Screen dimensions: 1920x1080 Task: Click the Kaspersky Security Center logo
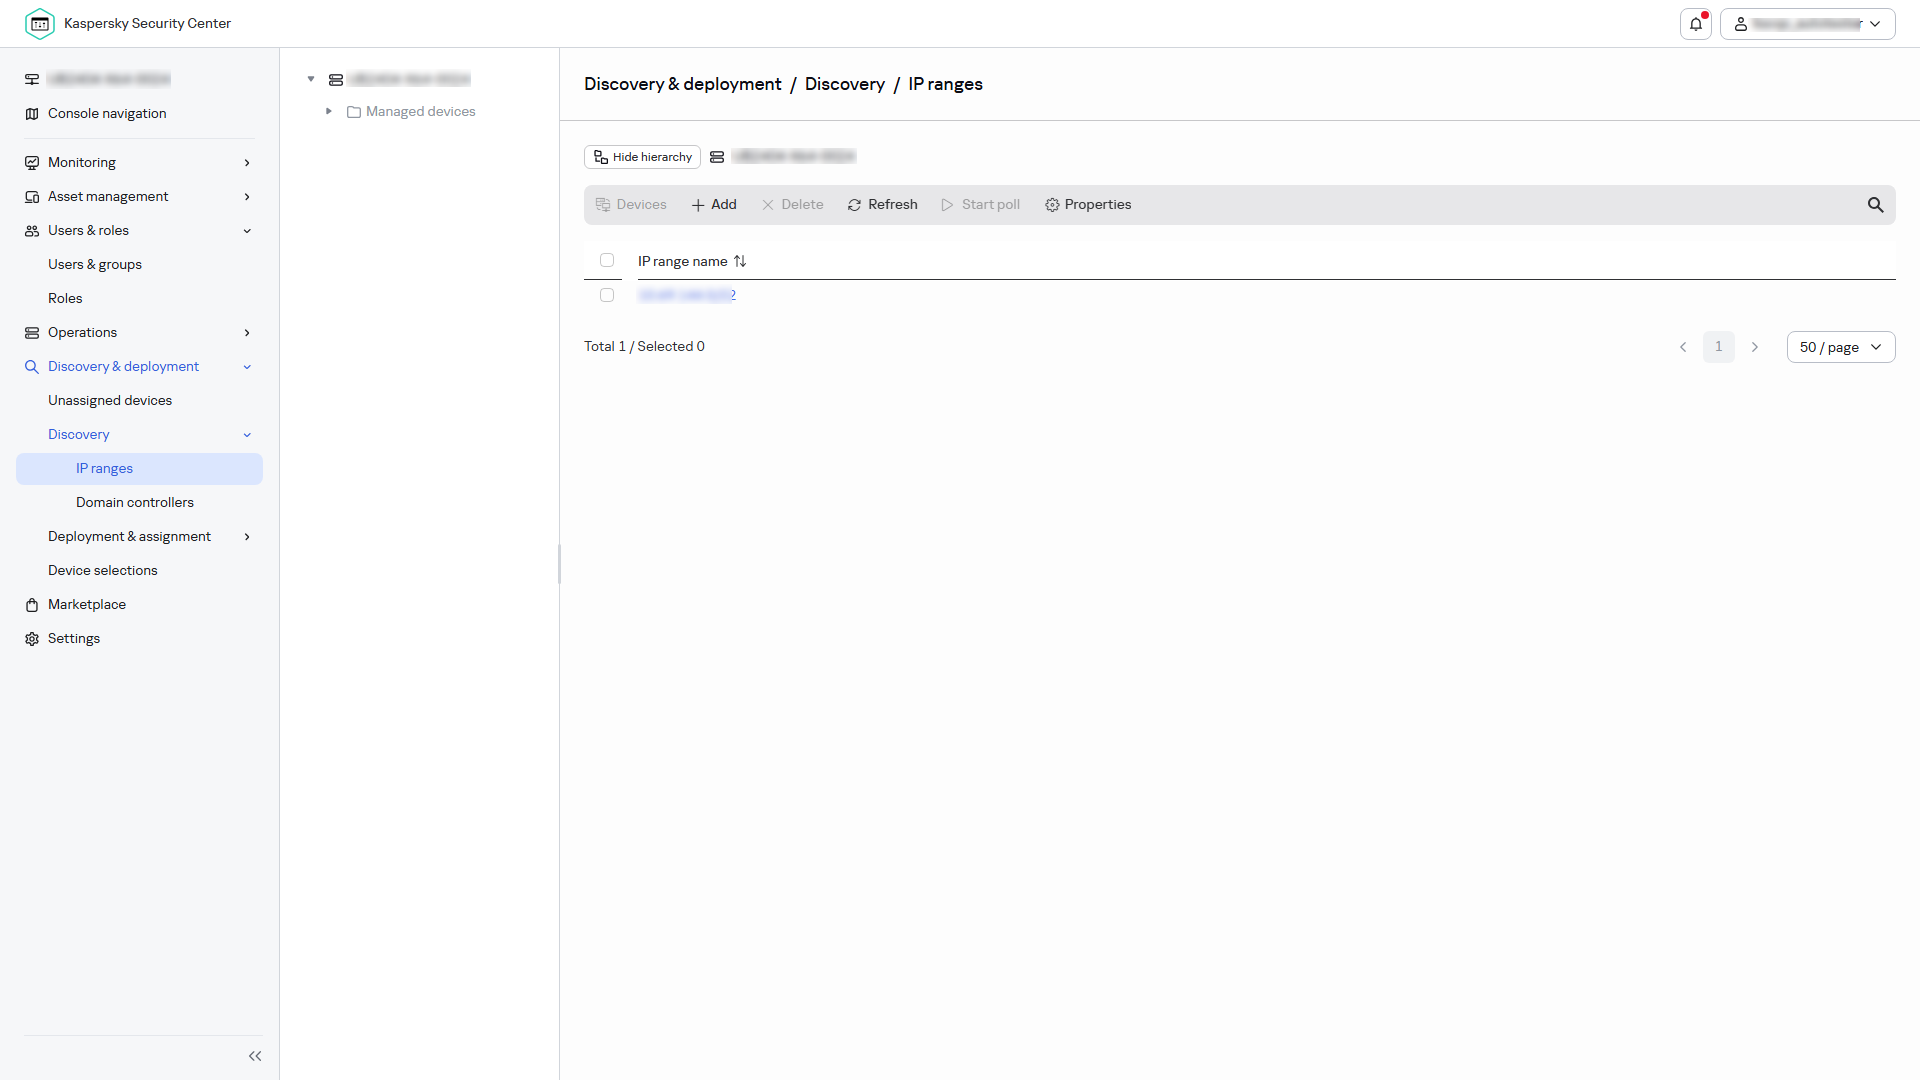pos(40,23)
